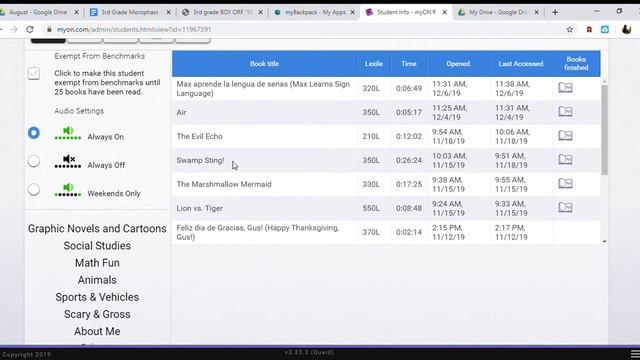Switch to the August - Google Drive tab
Viewport: 640px width, 360px height.
pyautogui.click(x=37, y=12)
